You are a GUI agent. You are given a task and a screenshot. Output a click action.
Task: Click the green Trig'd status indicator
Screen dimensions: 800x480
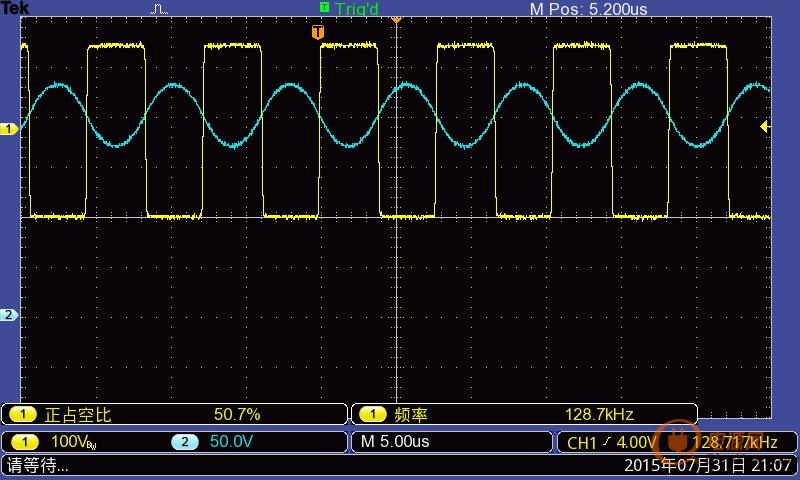click(x=349, y=9)
